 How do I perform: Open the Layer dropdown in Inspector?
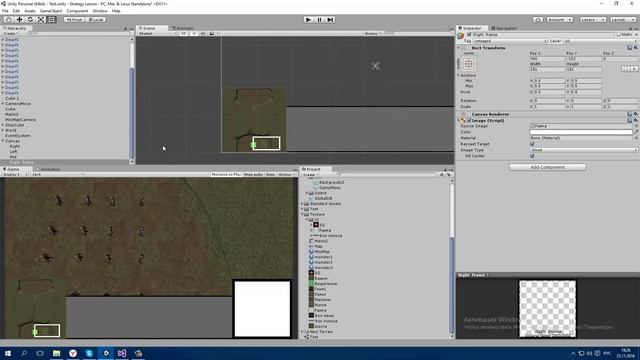[x=600, y=41]
